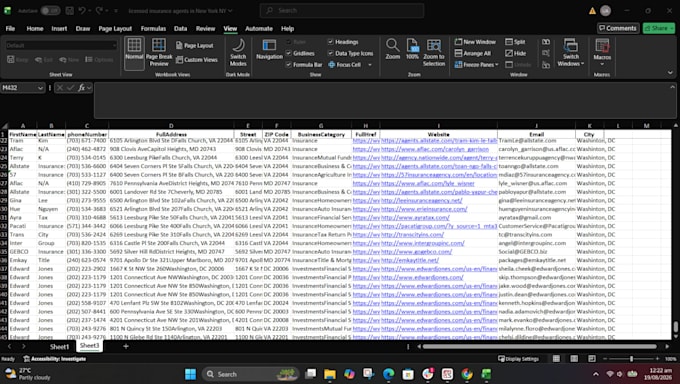Open the leeinsuranceagency.net link
This screenshot has height=384, width=680.
pos(422,200)
